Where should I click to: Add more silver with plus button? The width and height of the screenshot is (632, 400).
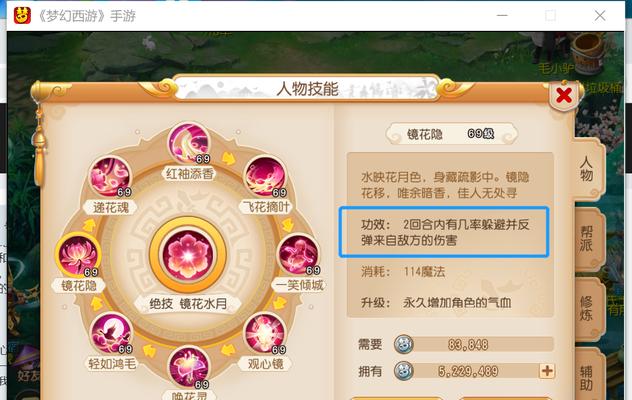pos(547,371)
